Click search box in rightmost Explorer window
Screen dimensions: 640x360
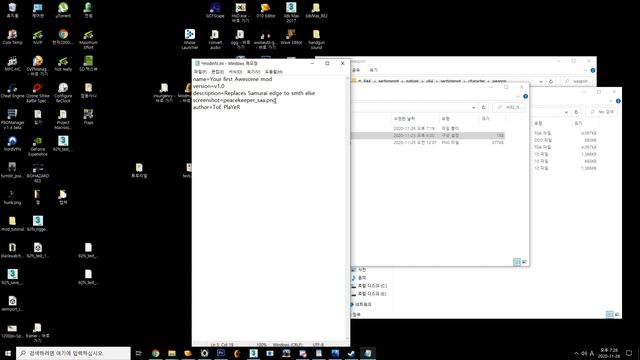(x=602, y=112)
